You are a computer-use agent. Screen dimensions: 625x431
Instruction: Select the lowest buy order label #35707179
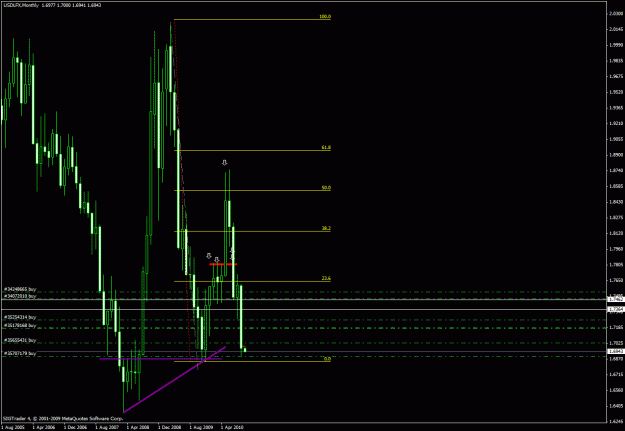tap(20, 353)
